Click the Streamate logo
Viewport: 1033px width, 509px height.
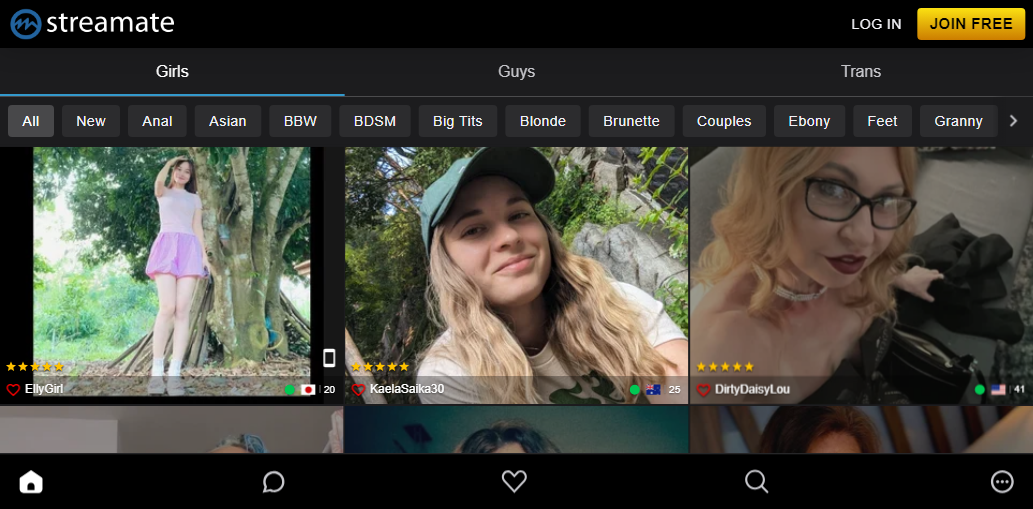pos(92,24)
